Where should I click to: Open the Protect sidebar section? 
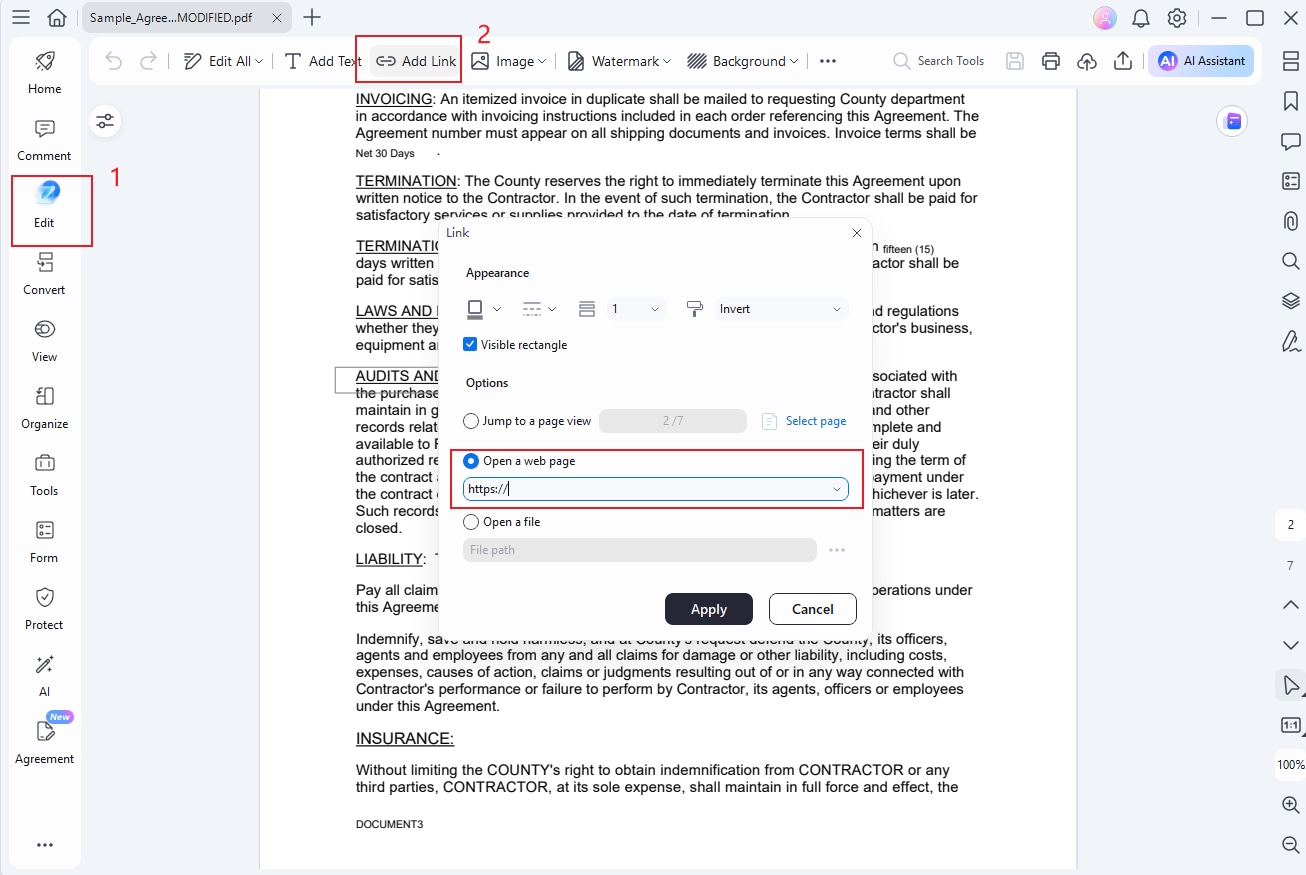pyautogui.click(x=44, y=609)
